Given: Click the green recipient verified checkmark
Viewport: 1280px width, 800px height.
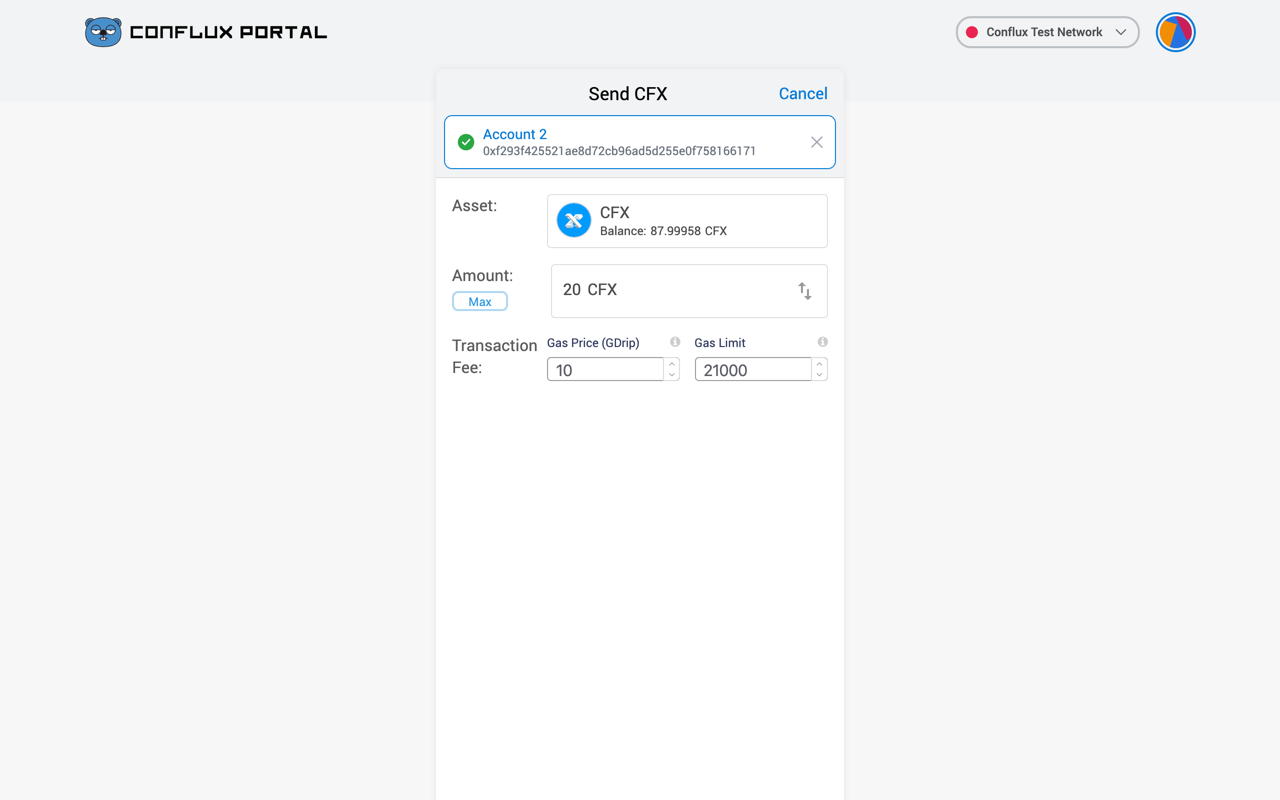Looking at the screenshot, I should tap(466, 142).
